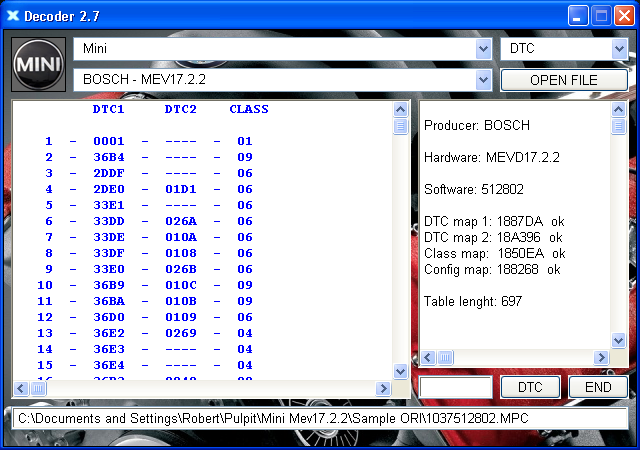Image resolution: width=640 pixels, height=450 pixels.
Task: Click info panel scroll left arrow
Action: (428, 358)
